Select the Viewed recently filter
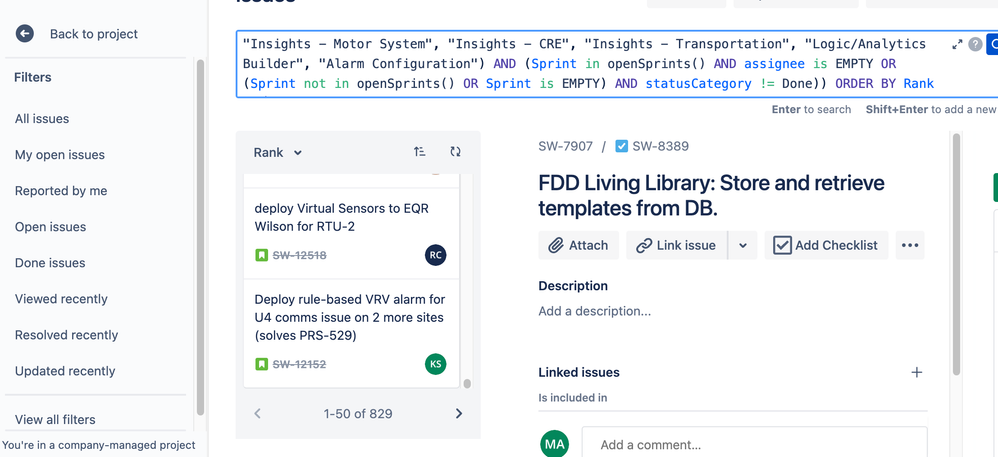 click(61, 299)
